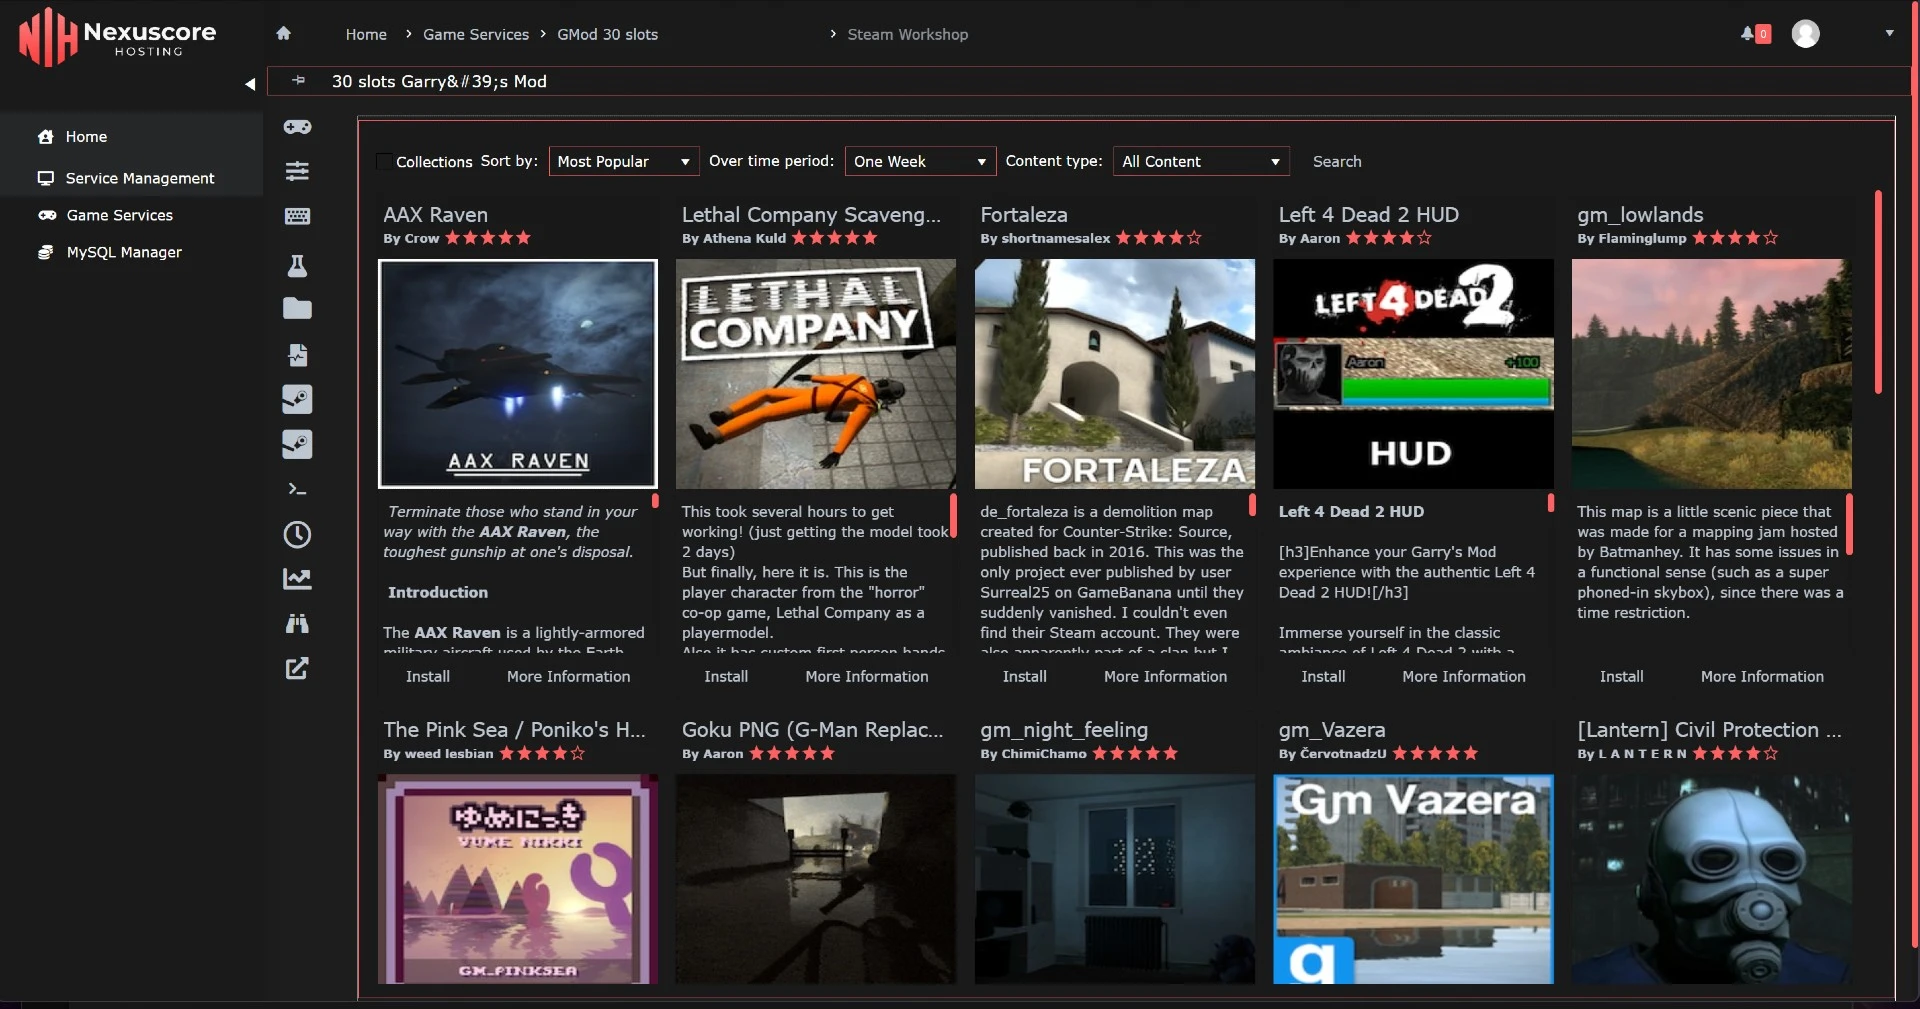1920x1009 pixels.
Task: Click the home icon in the breadcrumb bar
Action: tap(284, 33)
